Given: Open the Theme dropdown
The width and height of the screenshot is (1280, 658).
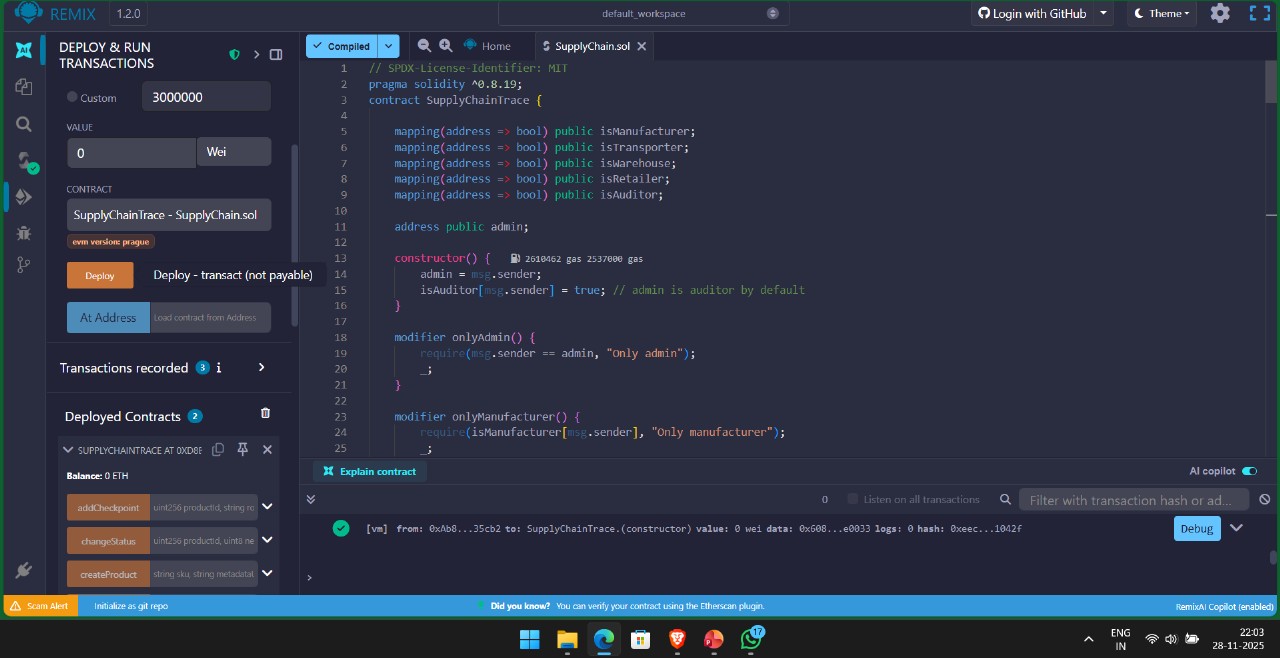Looking at the screenshot, I should click(x=1163, y=13).
